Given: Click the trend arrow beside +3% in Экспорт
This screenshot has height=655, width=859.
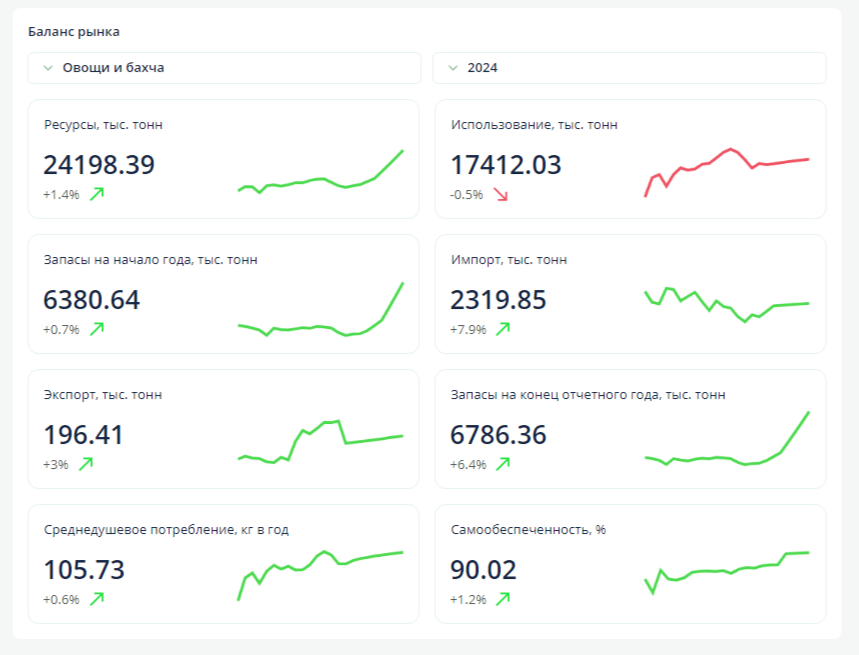Looking at the screenshot, I should pos(86,464).
